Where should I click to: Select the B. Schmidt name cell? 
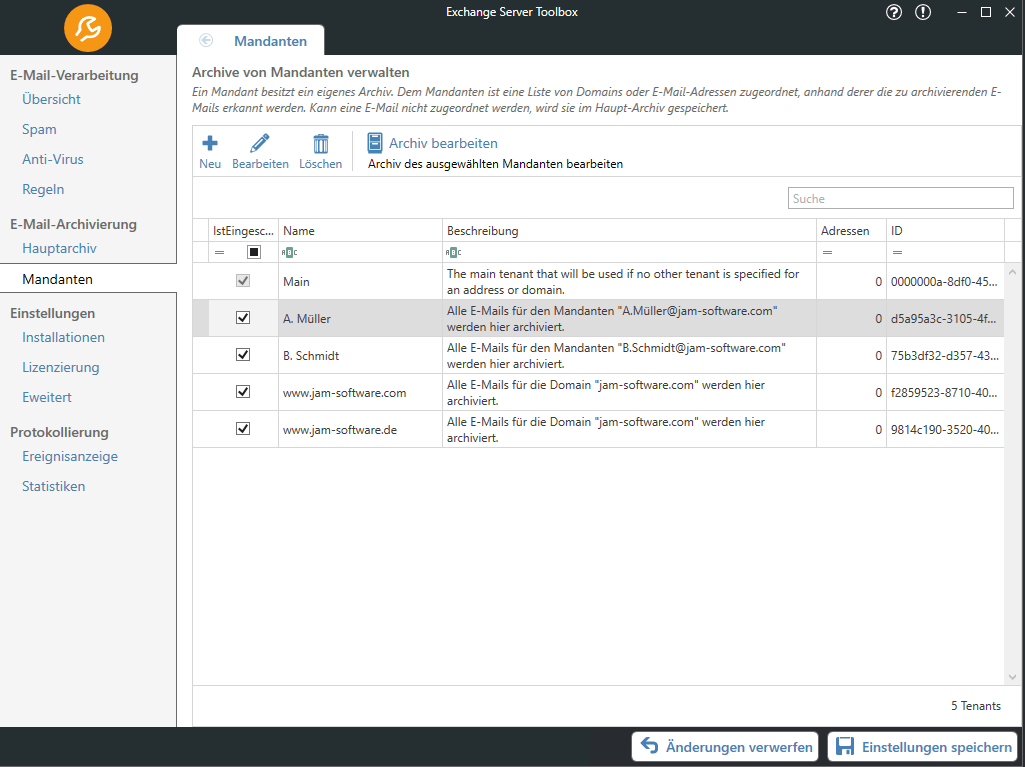click(360, 356)
